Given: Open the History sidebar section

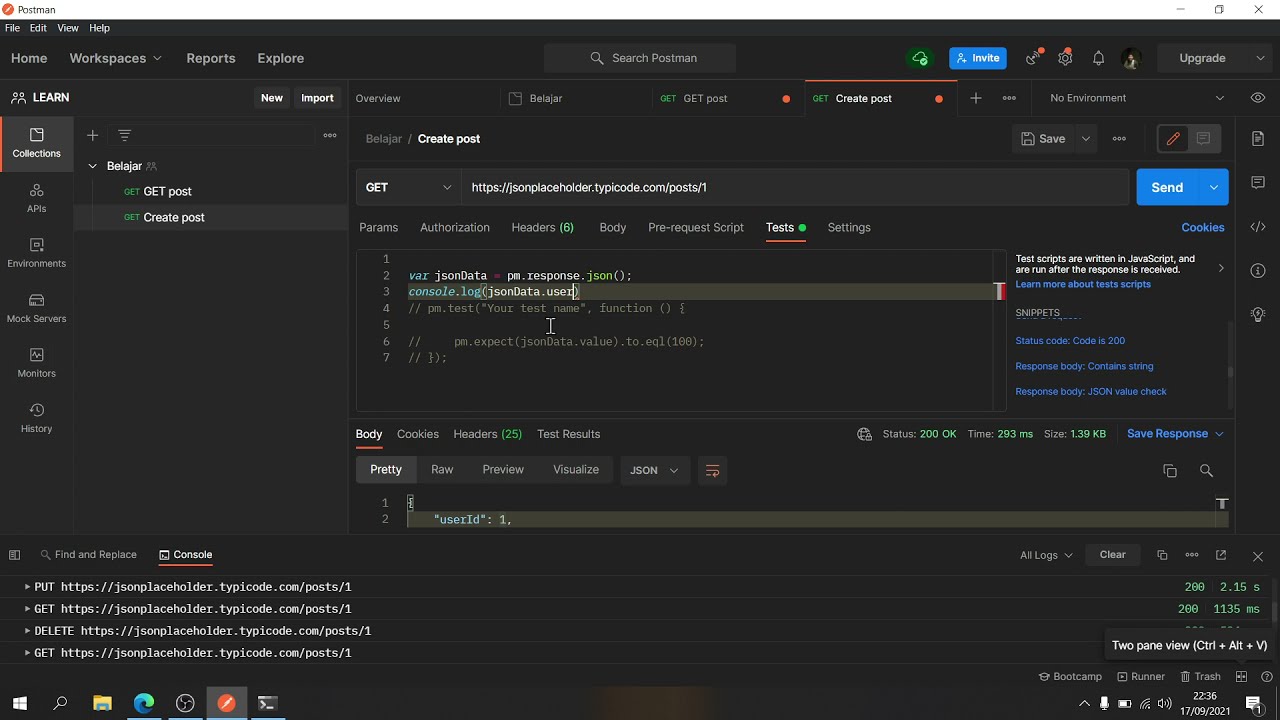Looking at the screenshot, I should point(36,418).
